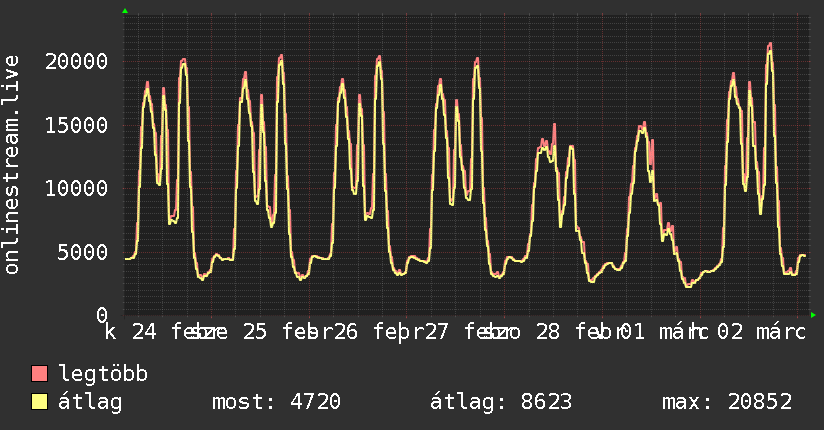
Task: Click the 10000 y-axis label
Action: pyautogui.click(x=77, y=188)
